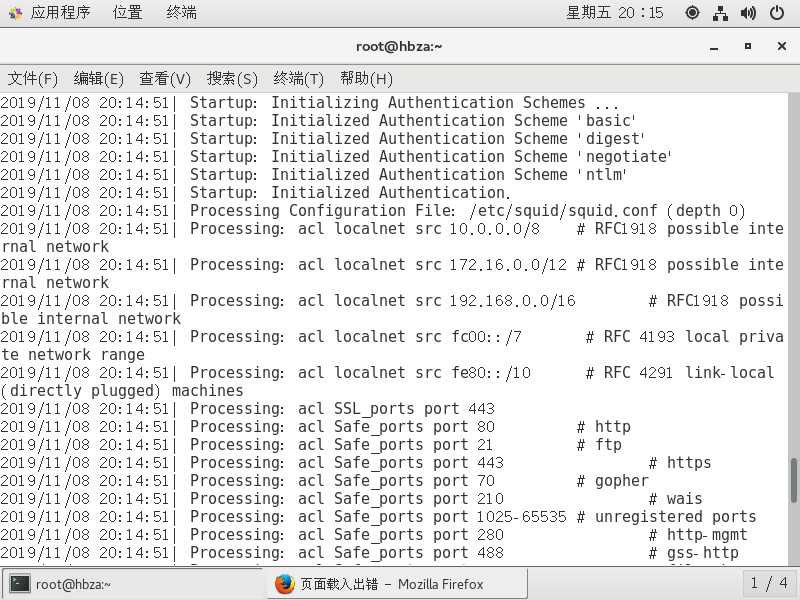Open the wired network status icon
The image size is (800, 600).
(x=720, y=13)
